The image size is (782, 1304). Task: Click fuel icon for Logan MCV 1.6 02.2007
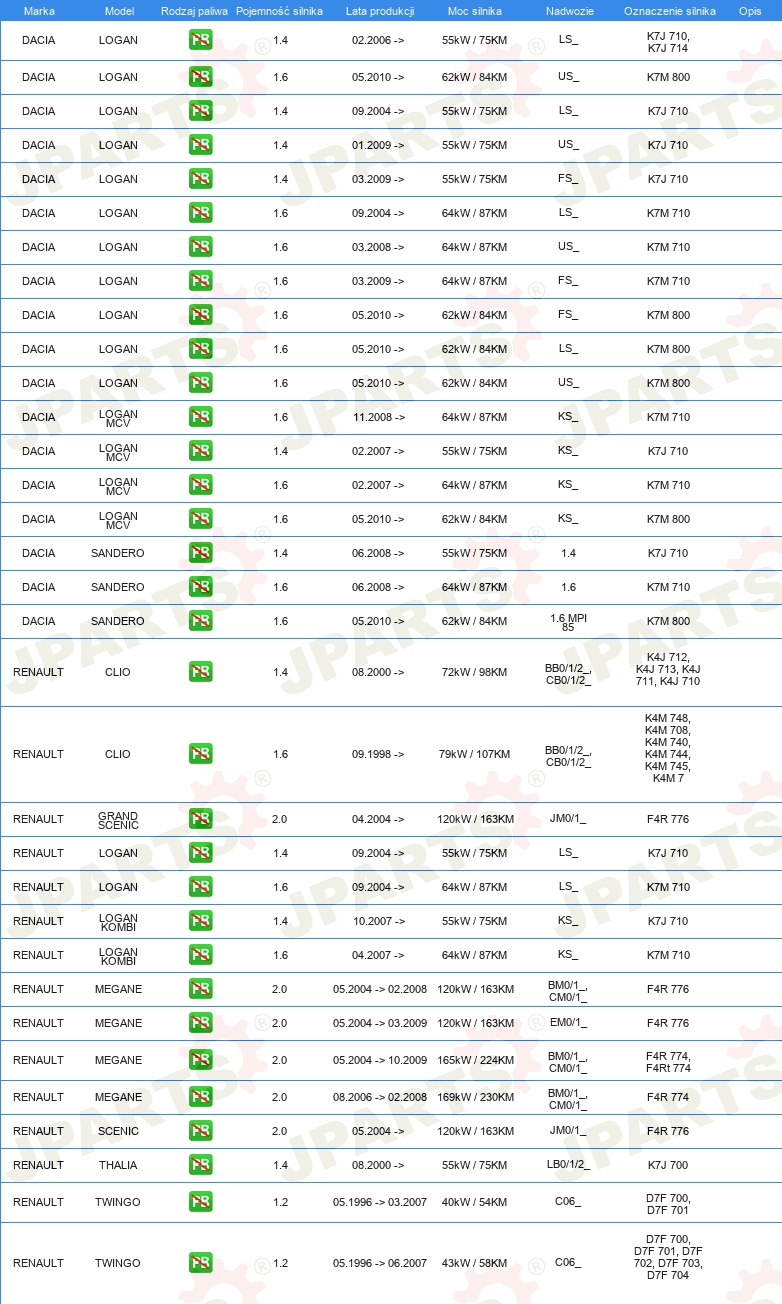(x=200, y=485)
